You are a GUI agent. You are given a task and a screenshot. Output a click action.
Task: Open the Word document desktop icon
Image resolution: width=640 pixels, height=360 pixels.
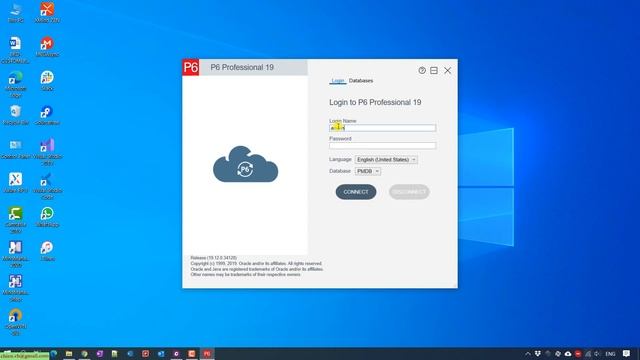tap(15, 49)
